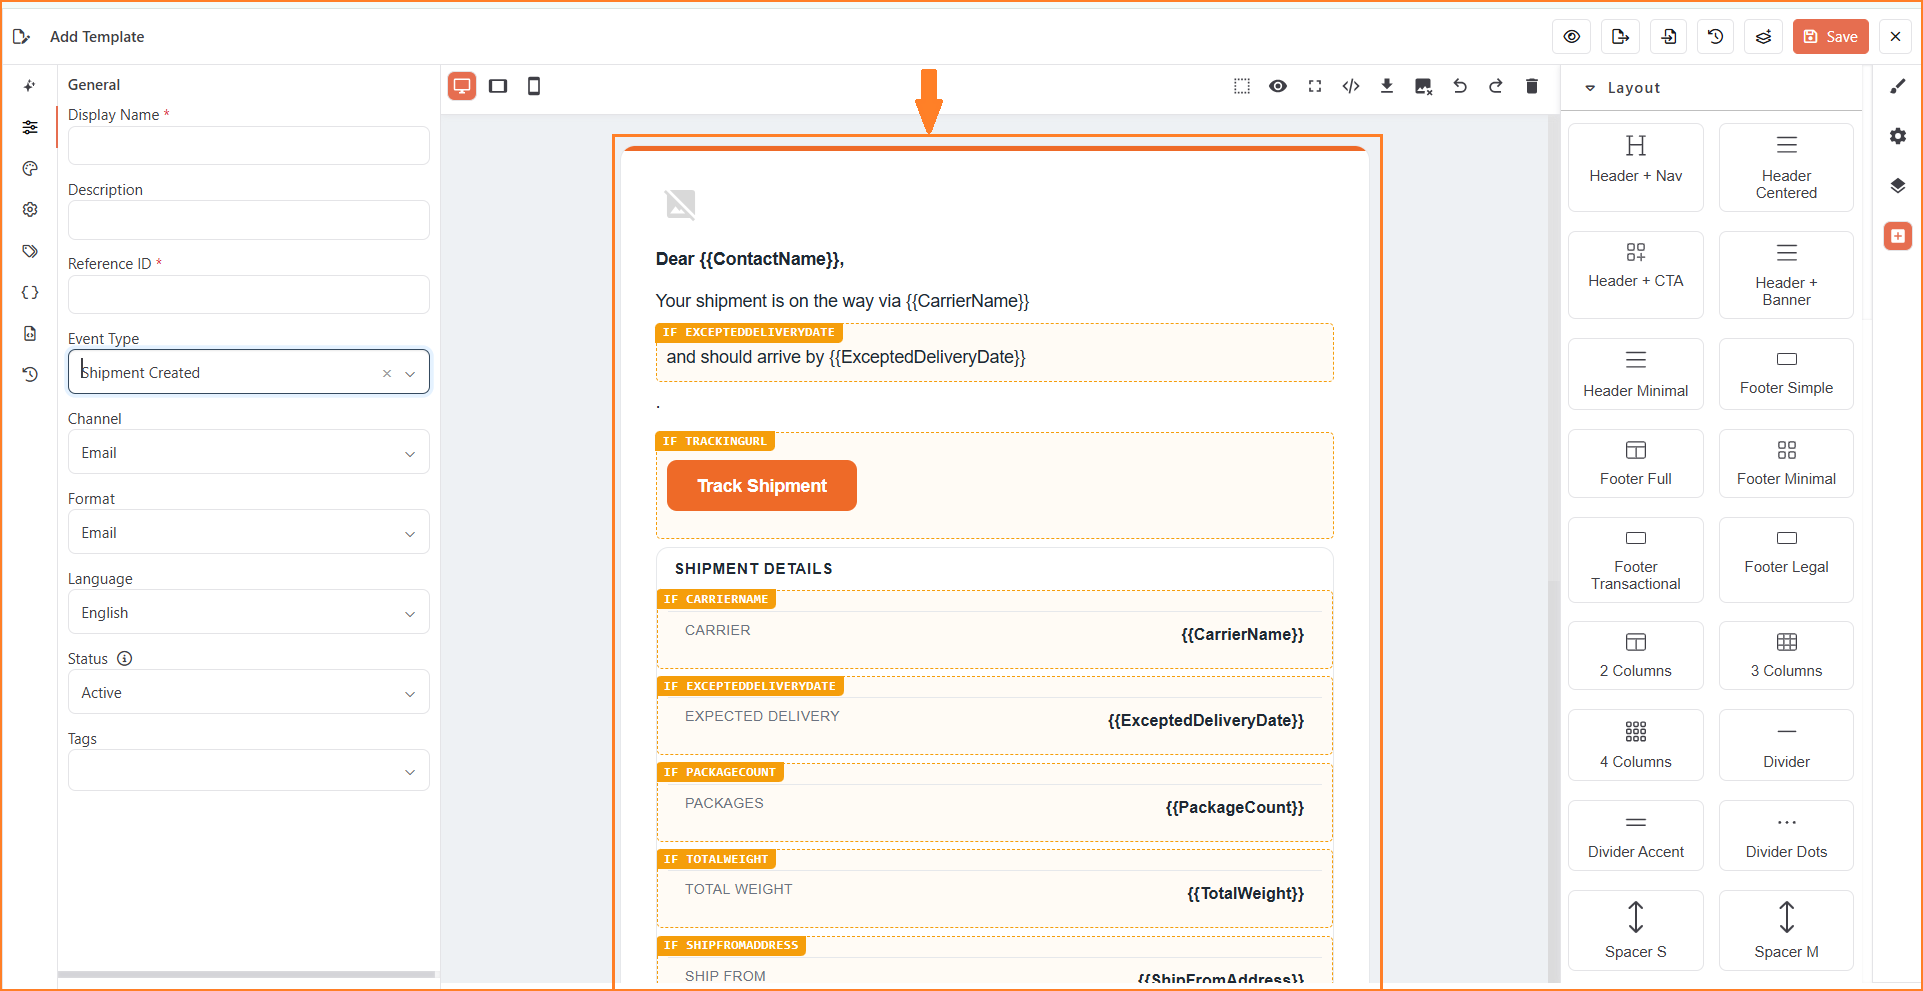Open the layers panel icon in the right sidebar
1923x991 pixels.
(x=1898, y=186)
